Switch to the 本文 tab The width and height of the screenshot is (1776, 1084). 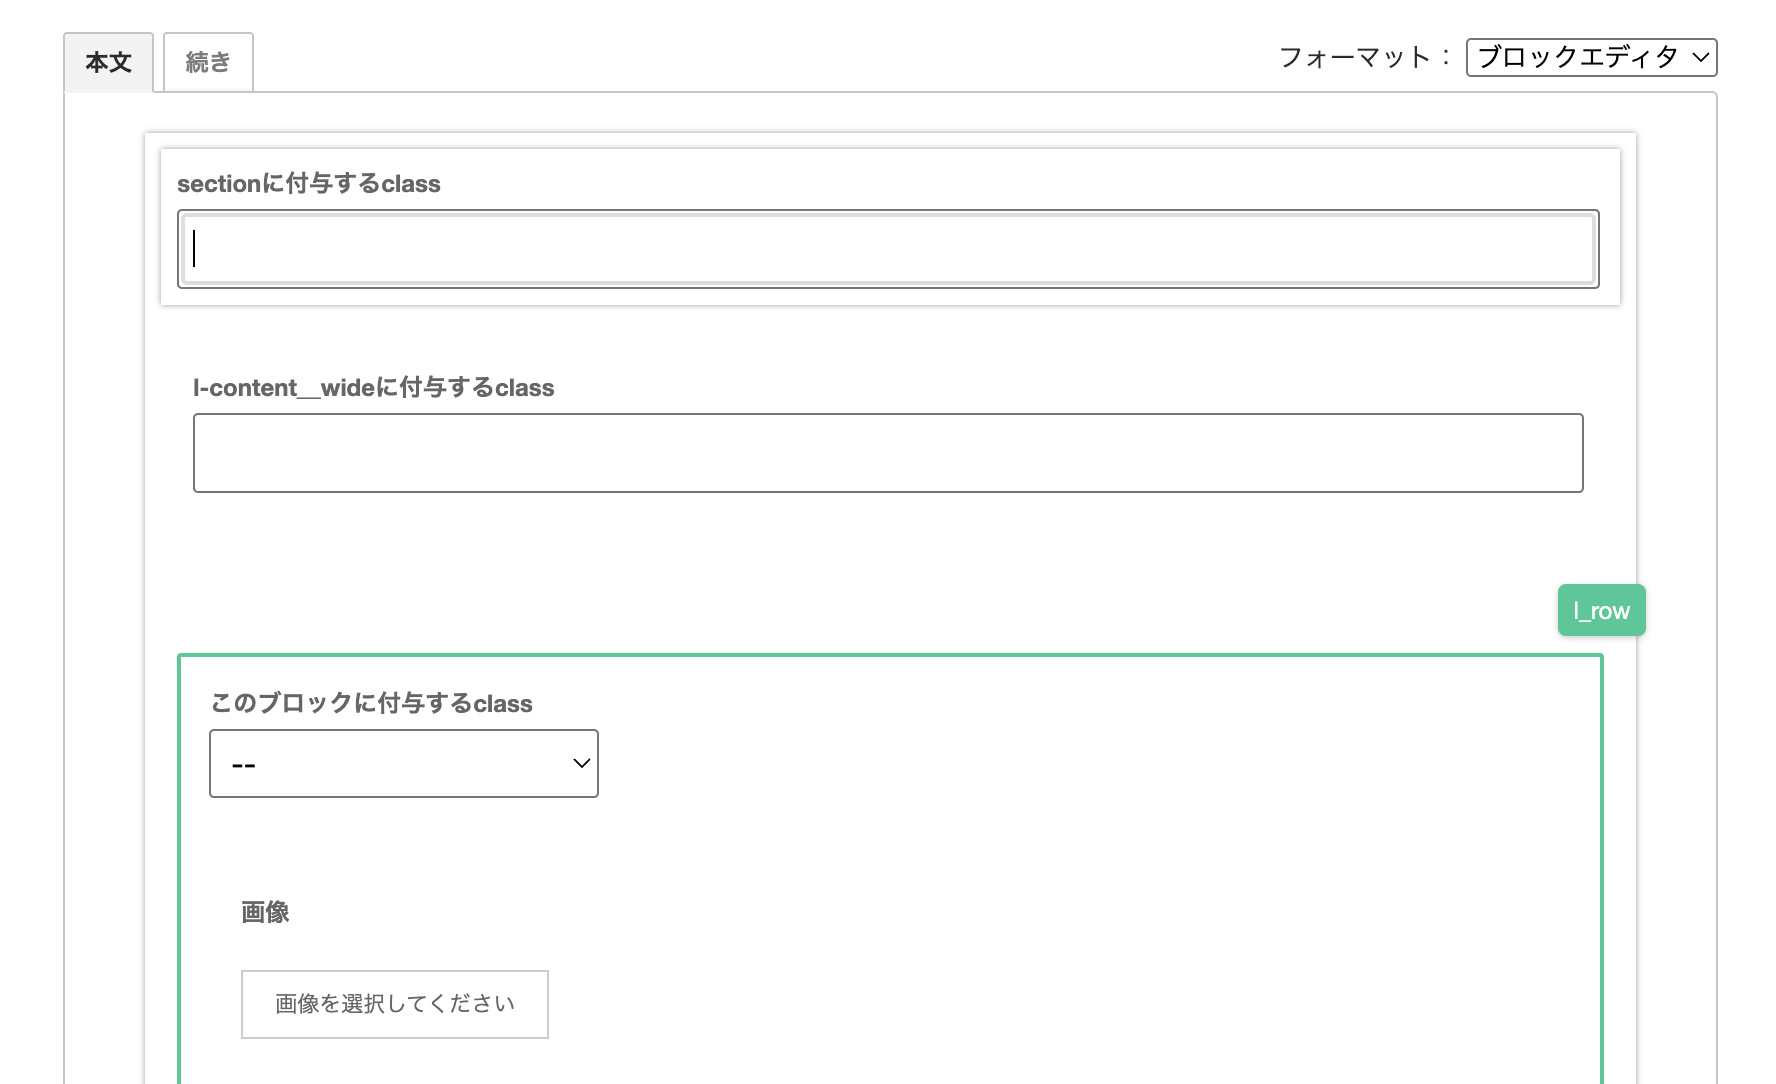(x=108, y=62)
